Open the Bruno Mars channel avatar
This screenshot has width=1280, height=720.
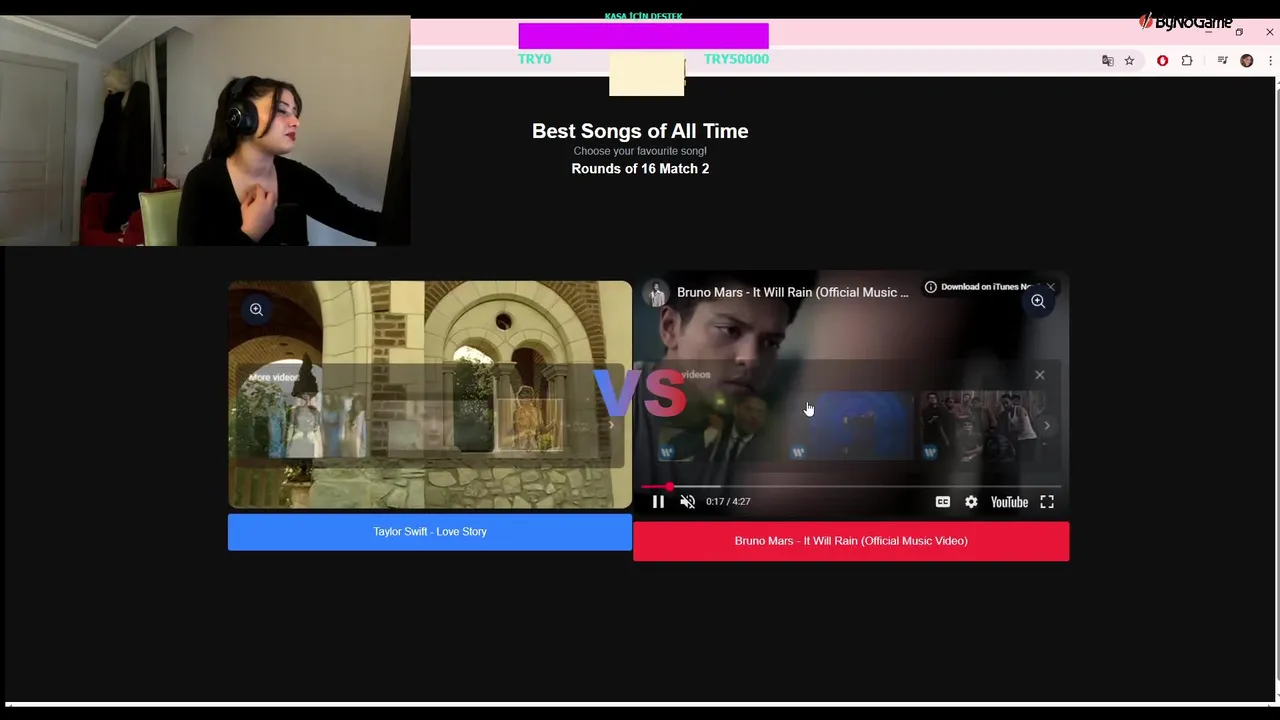click(657, 293)
